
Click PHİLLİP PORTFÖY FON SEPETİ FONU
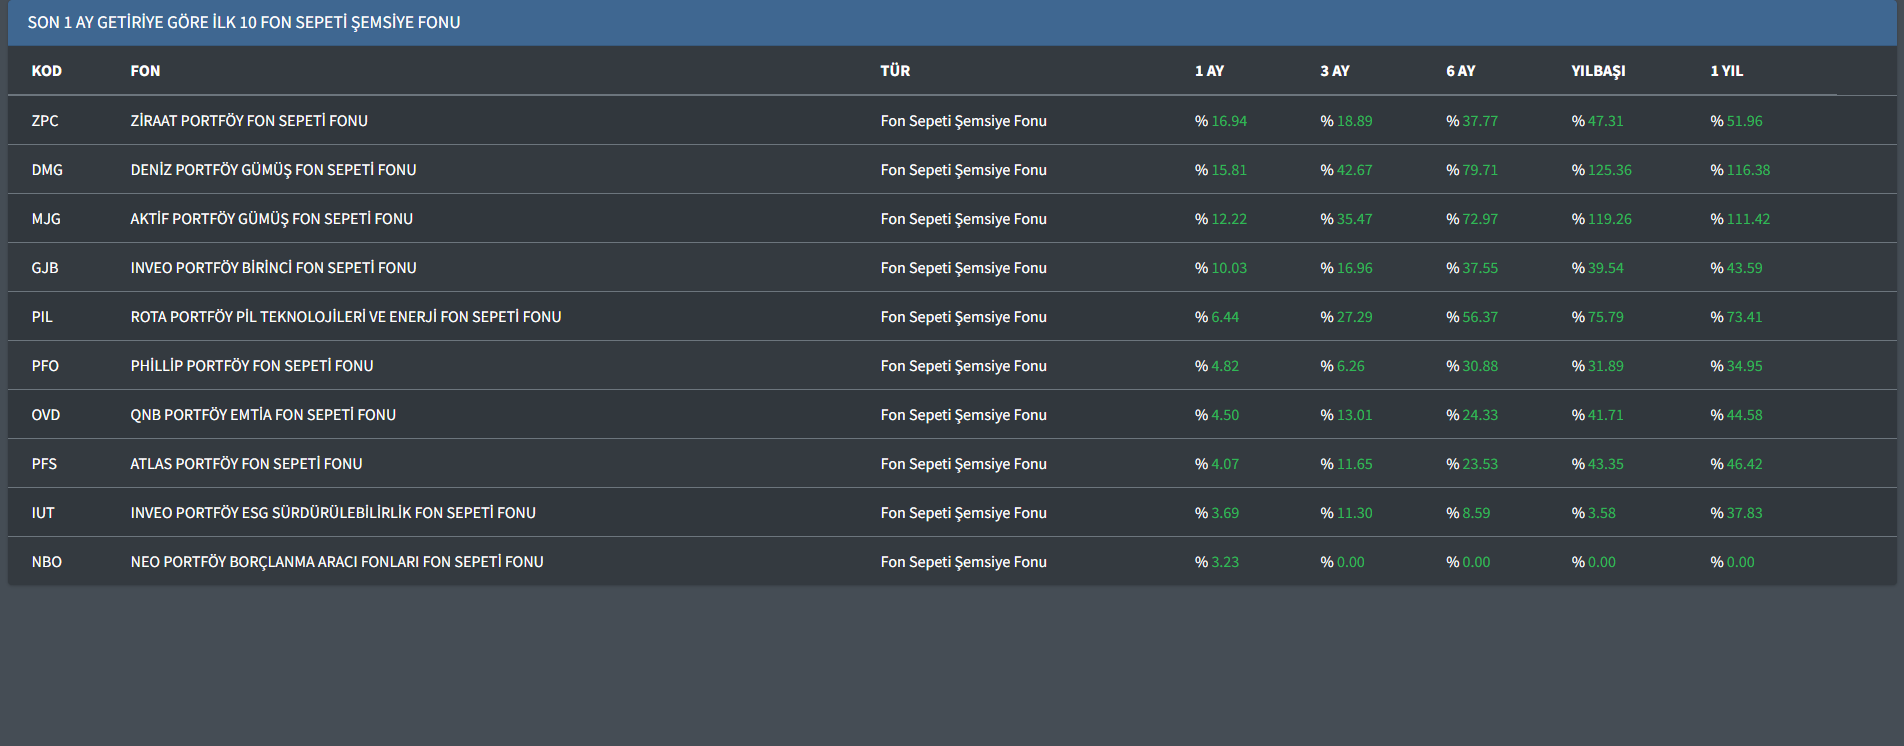(x=251, y=366)
